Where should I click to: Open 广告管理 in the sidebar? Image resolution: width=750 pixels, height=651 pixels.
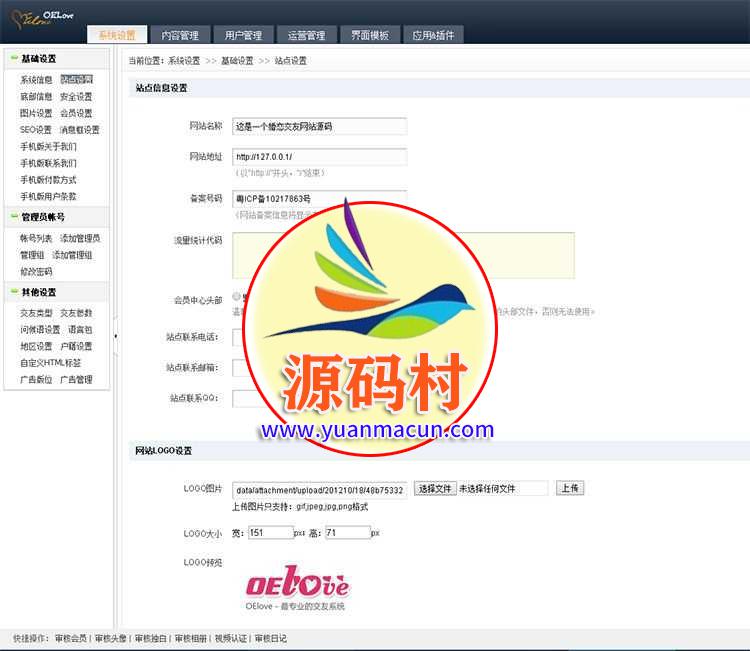[x=76, y=380]
